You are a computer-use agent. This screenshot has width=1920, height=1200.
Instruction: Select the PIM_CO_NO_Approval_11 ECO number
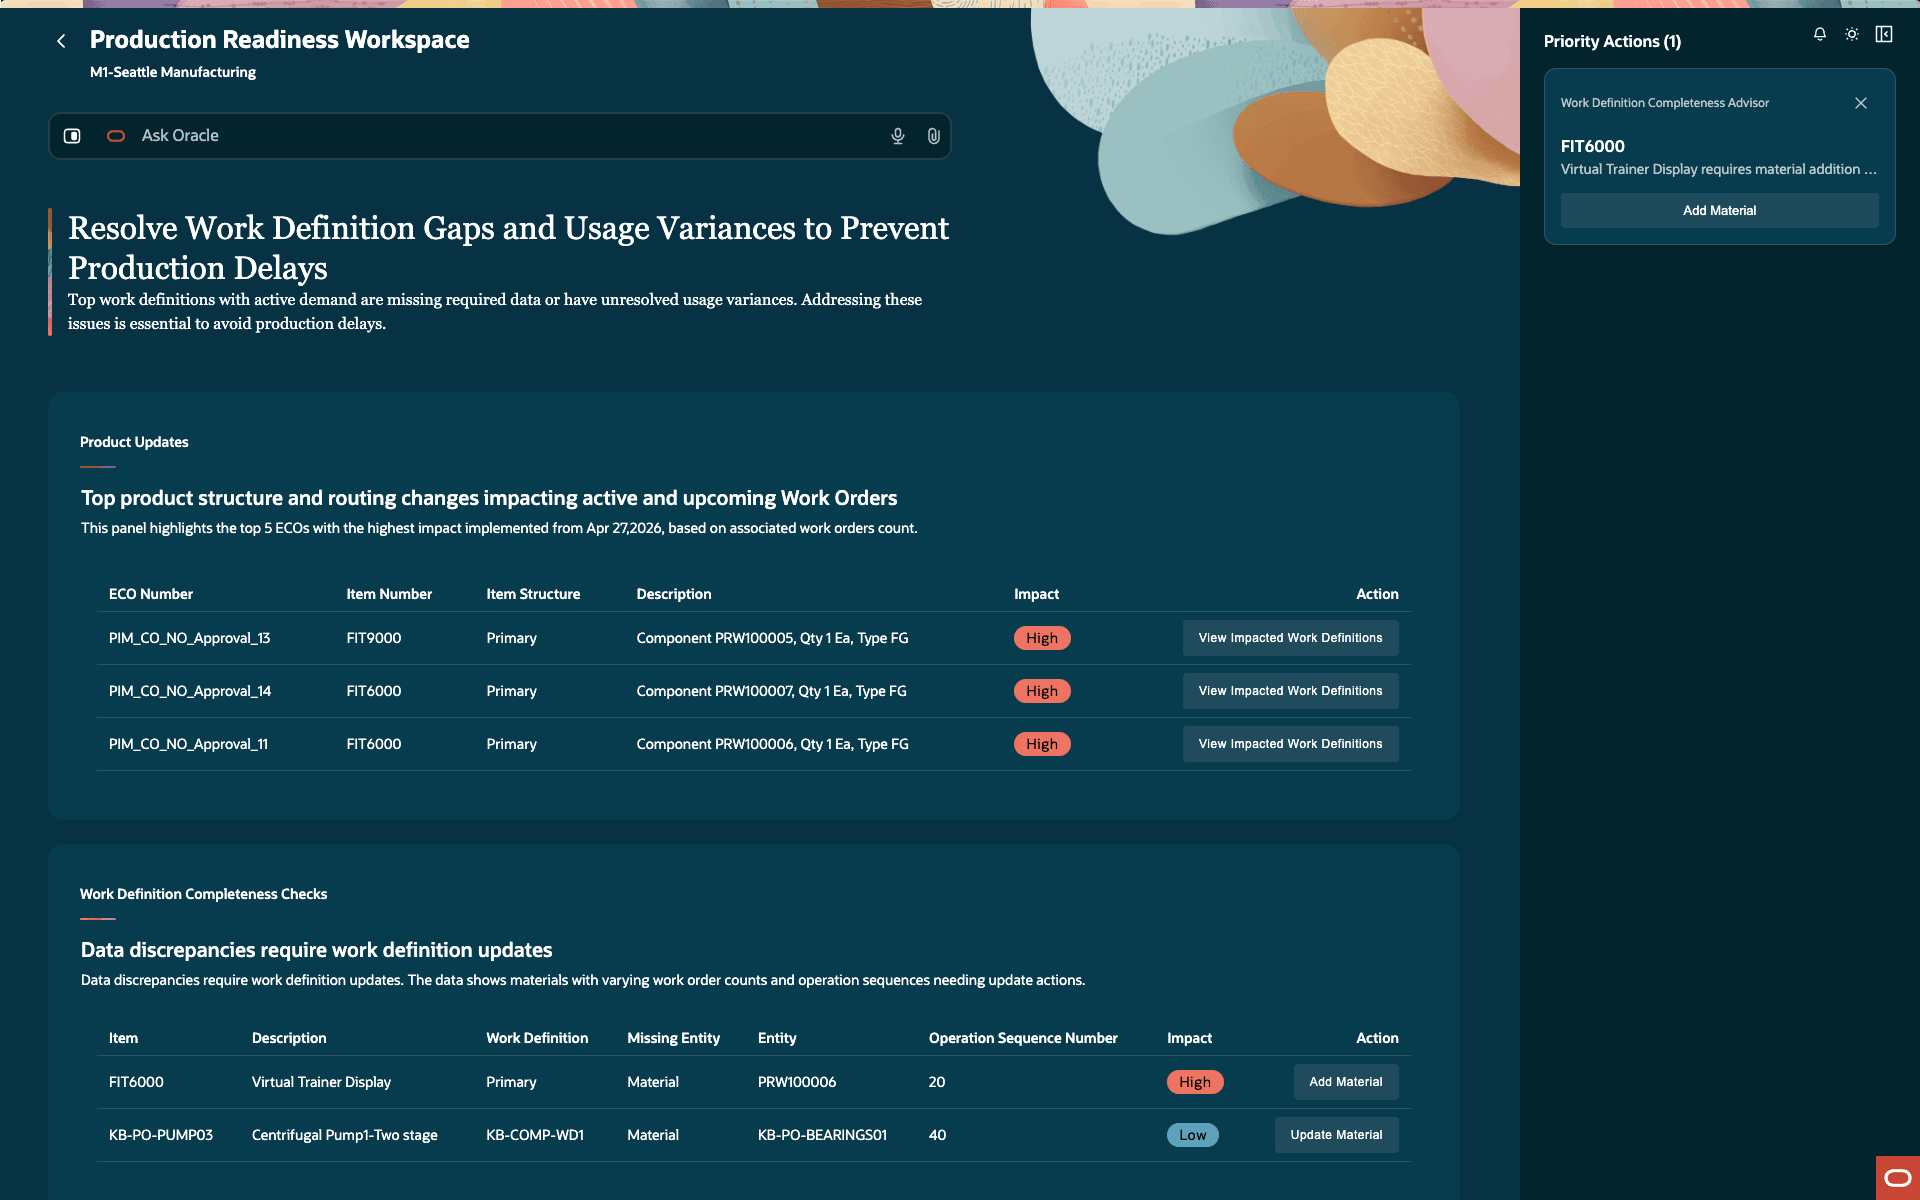tap(188, 744)
